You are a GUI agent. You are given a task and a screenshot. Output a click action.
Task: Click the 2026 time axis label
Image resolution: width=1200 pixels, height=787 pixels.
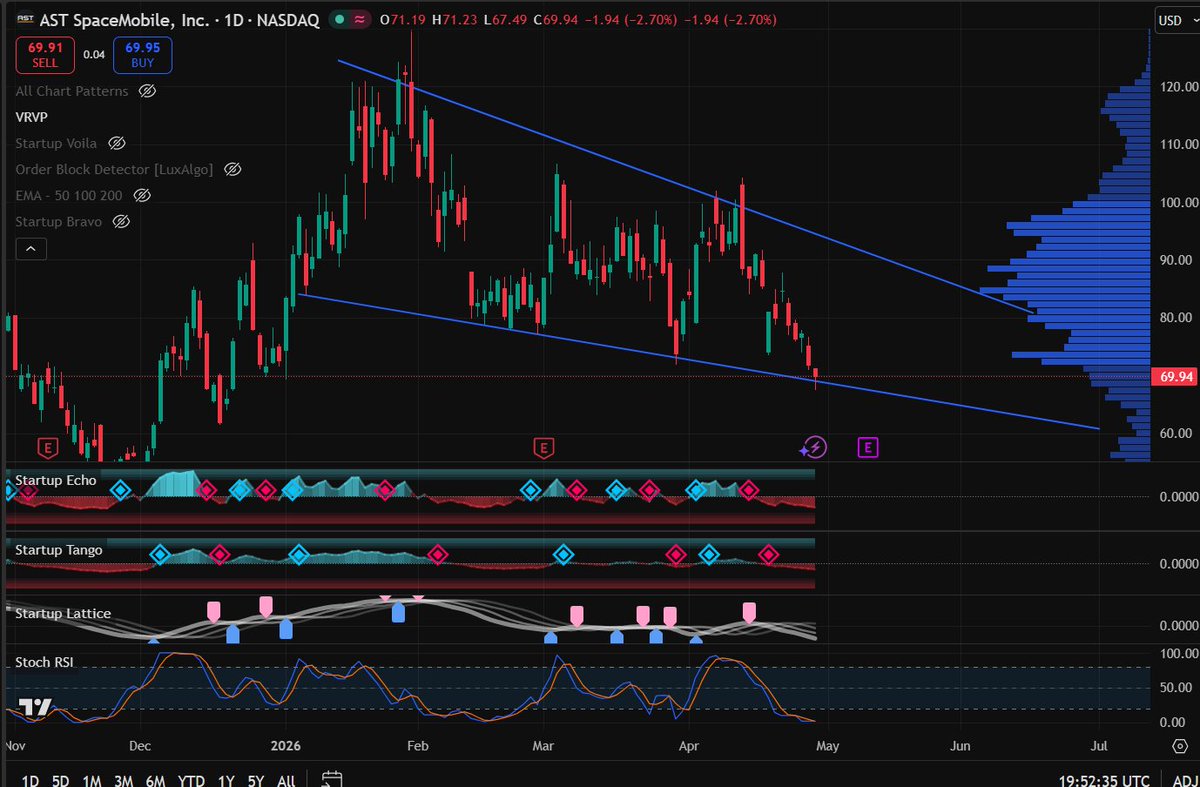[x=287, y=746]
